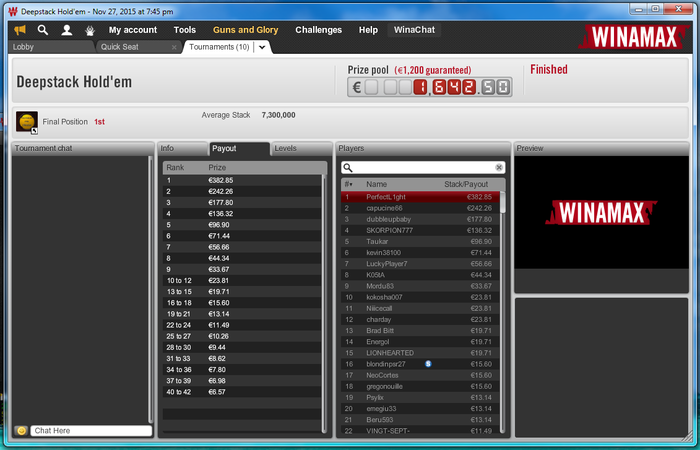This screenshot has width=700, height=450.
Task: Open Guns and Glory
Action: coord(245,30)
